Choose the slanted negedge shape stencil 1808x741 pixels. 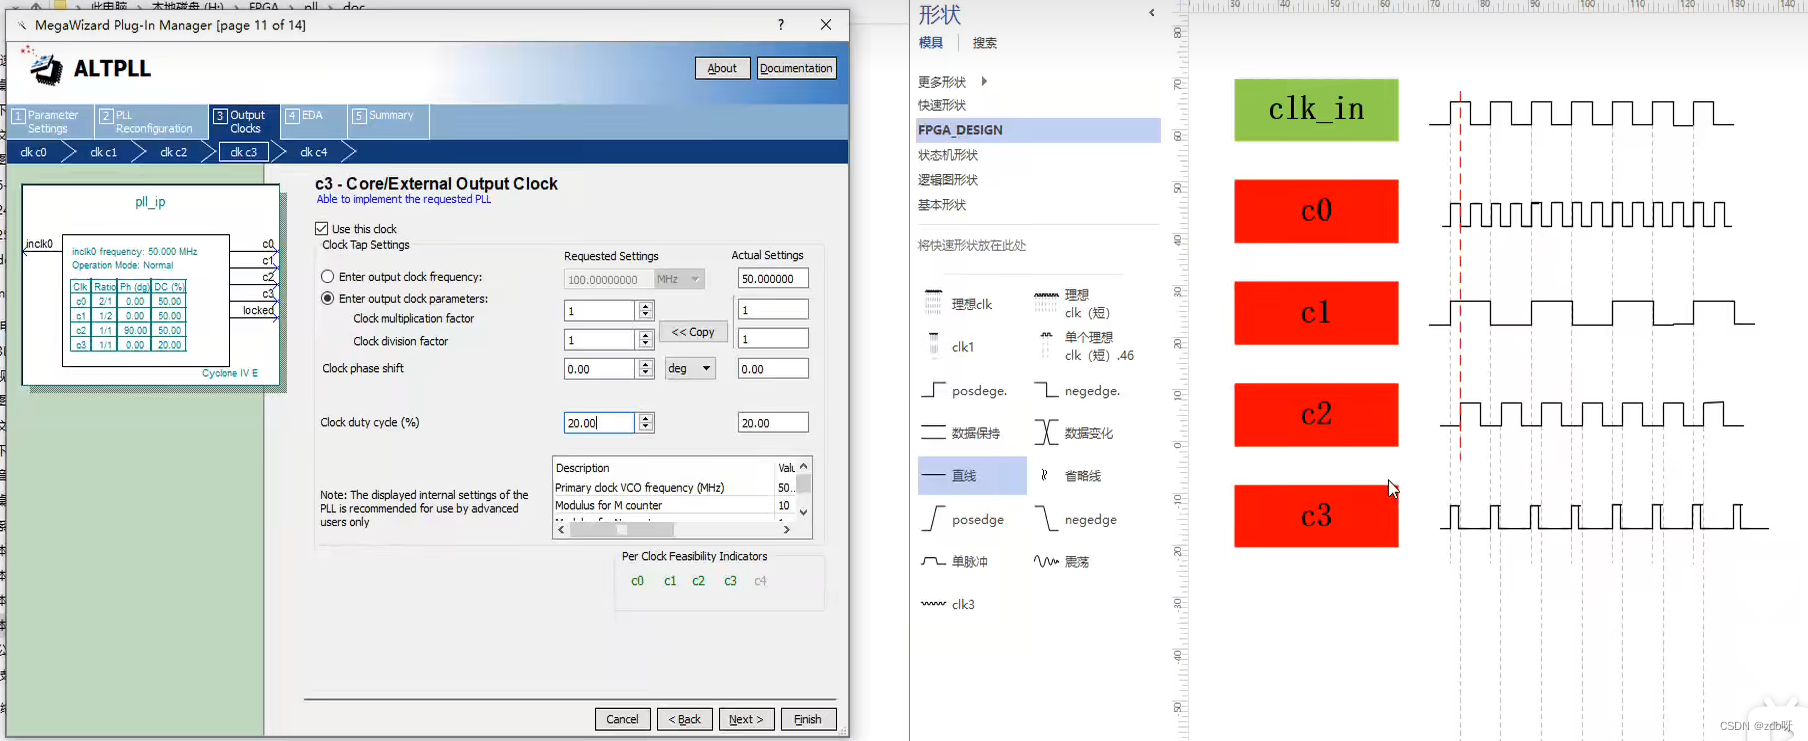coord(1076,520)
